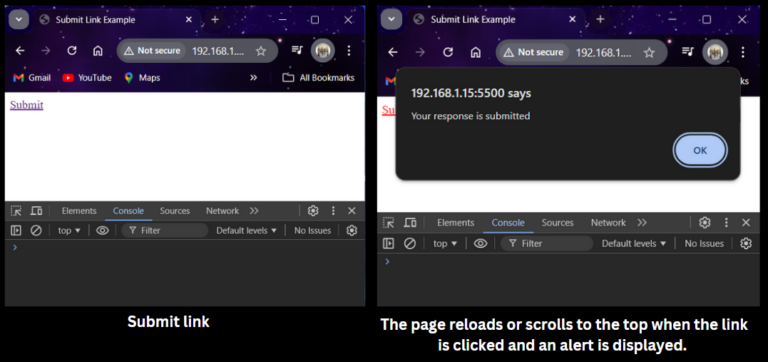Confirm the alert with the OK button
Image resolution: width=768 pixels, height=362 pixels.
tap(700, 150)
